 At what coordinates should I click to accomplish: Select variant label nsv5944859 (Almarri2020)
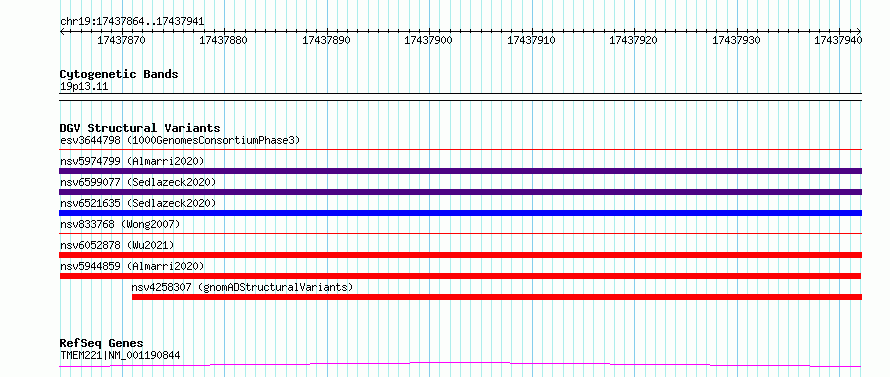pyautogui.click(x=132, y=266)
